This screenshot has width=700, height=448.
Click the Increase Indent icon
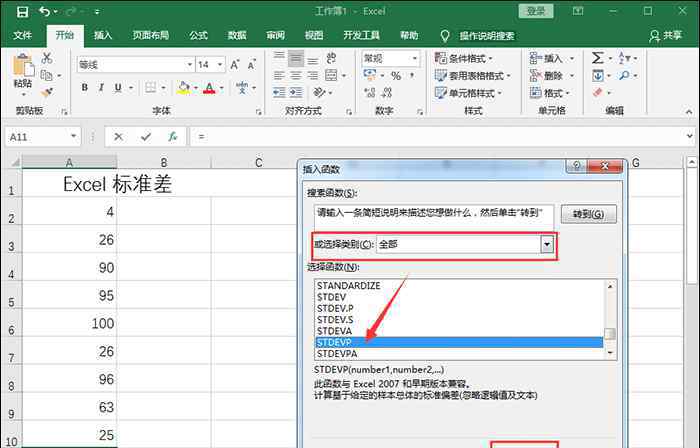pyautogui.click(x=296, y=92)
